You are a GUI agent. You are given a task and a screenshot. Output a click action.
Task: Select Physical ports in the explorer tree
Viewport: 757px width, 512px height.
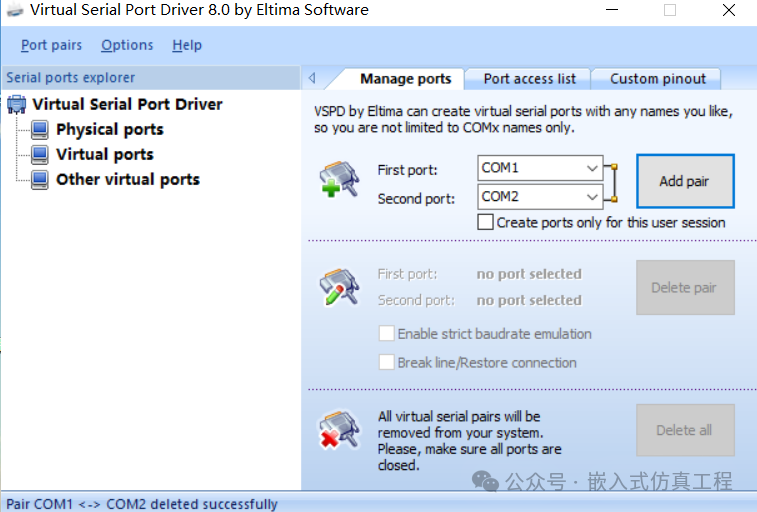[x=110, y=129]
